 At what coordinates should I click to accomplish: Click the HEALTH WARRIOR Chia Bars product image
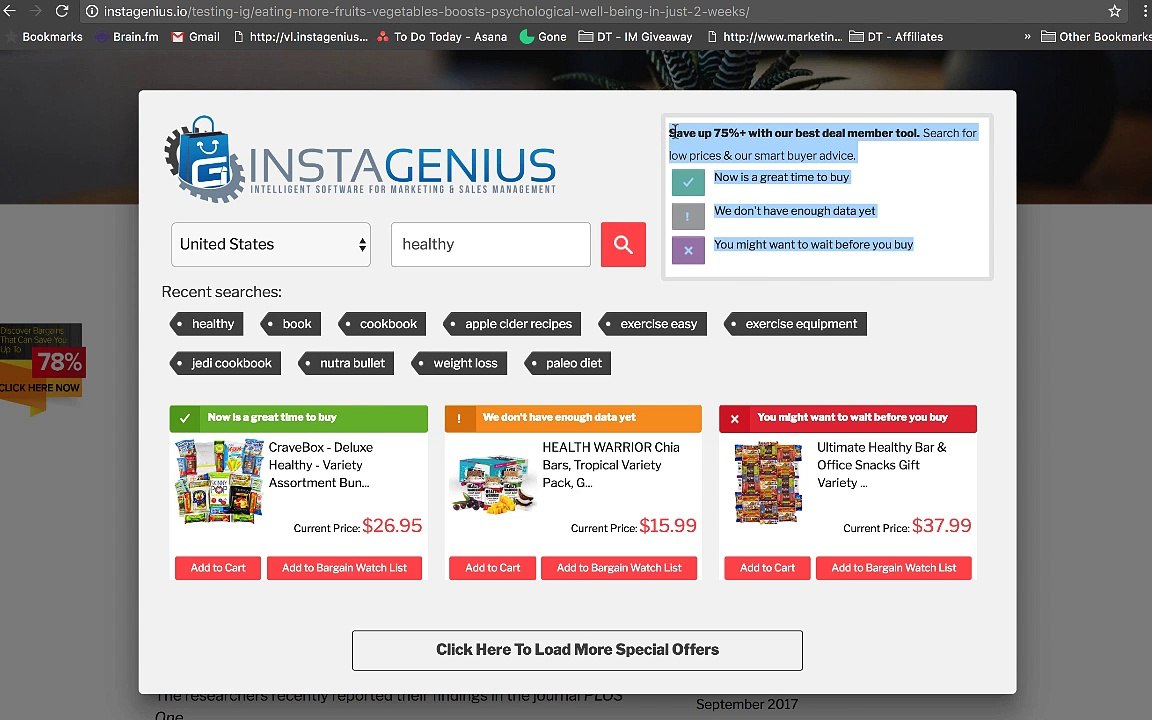pyautogui.click(x=492, y=484)
